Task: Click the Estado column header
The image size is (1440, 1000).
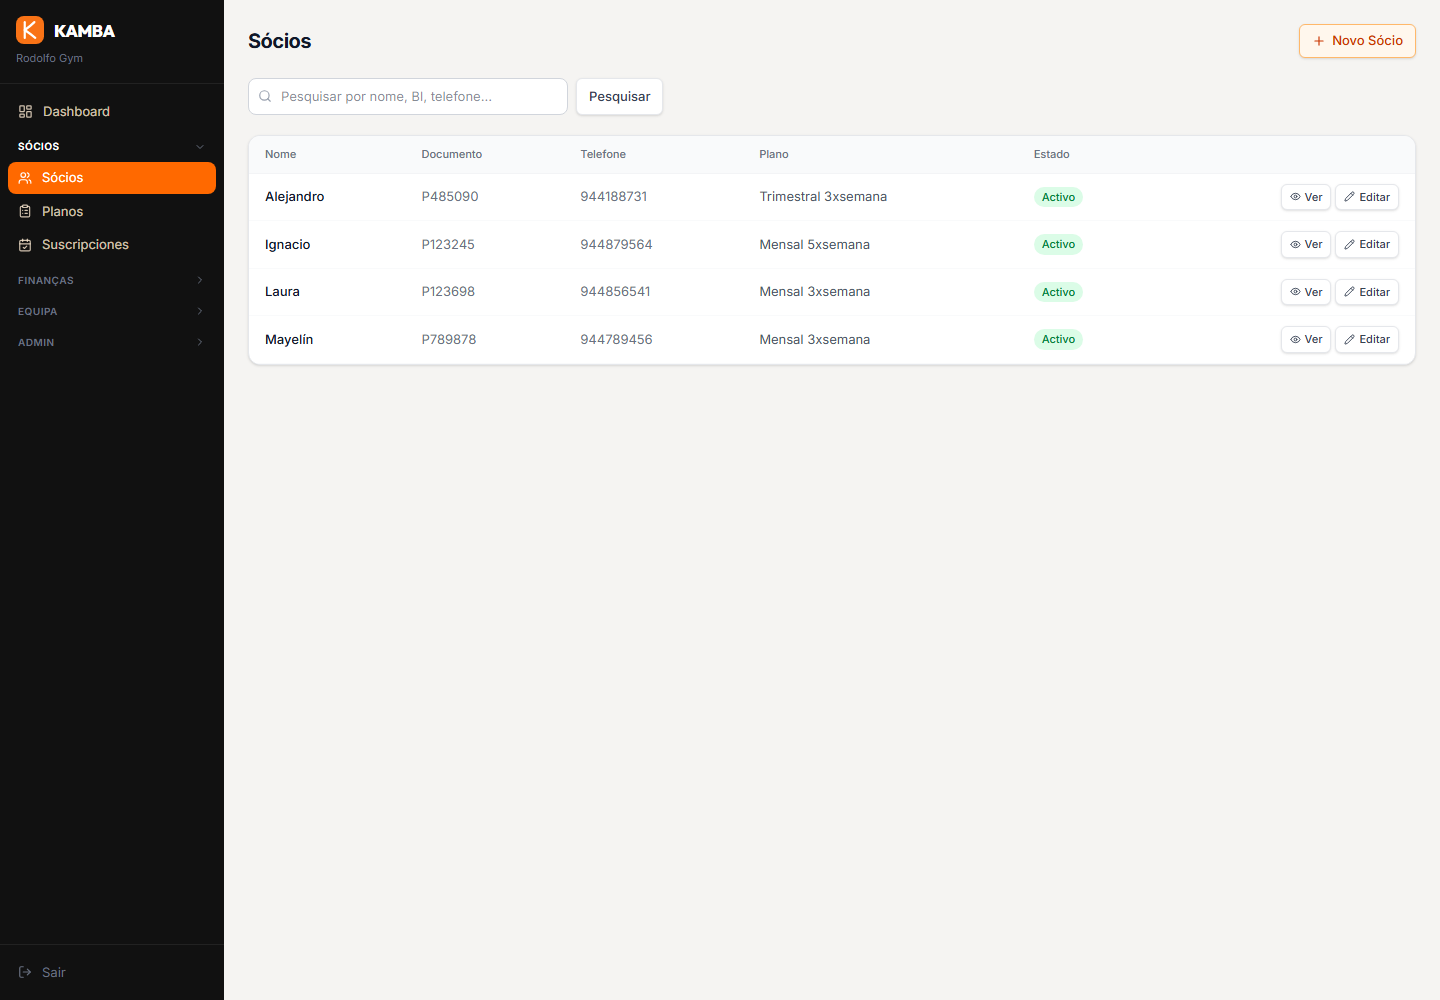Action: click(1052, 154)
